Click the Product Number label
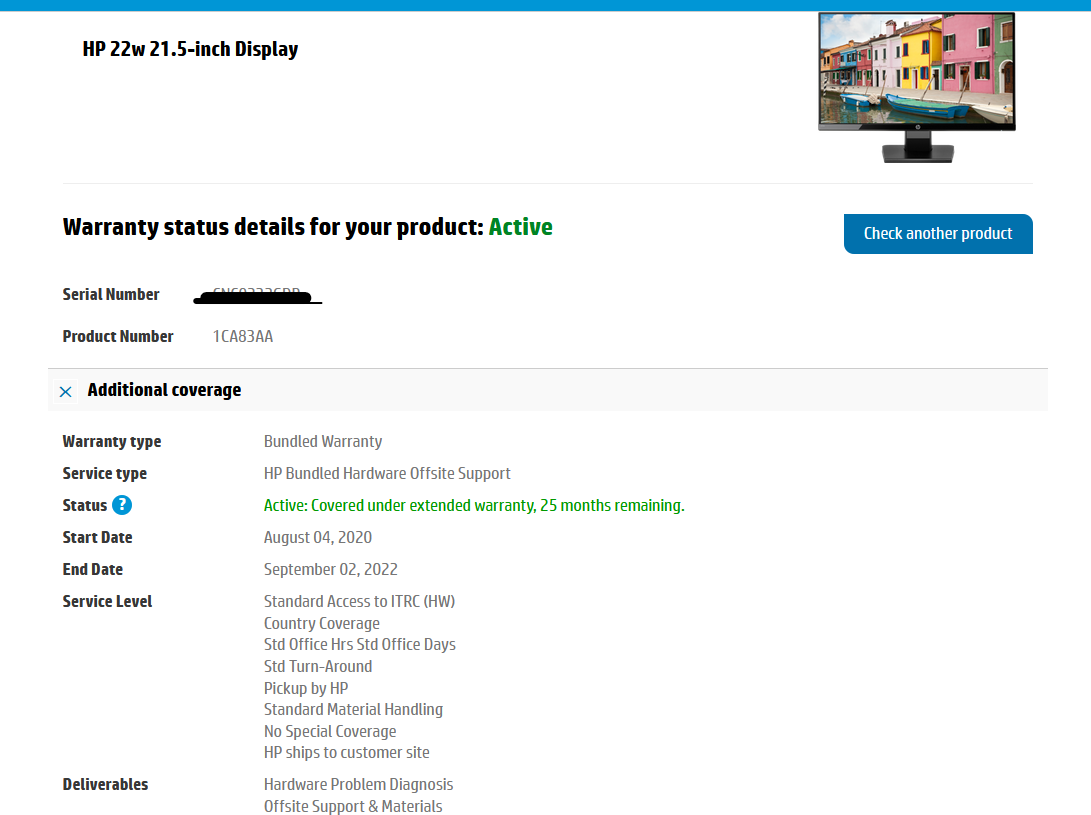The image size is (1091, 815). coord(118,337)
